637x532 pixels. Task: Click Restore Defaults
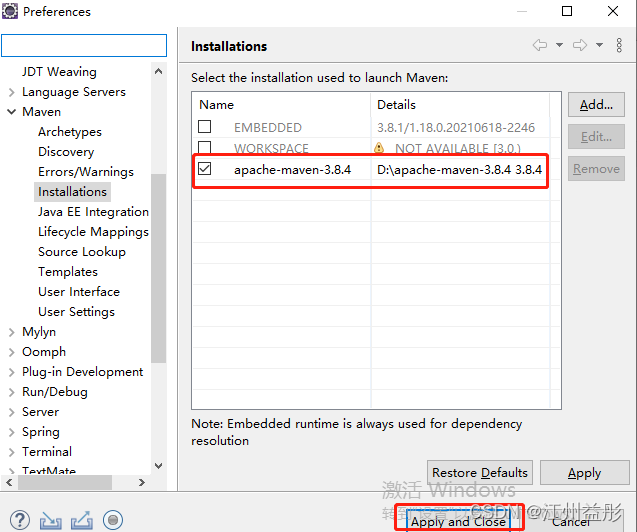480,472
